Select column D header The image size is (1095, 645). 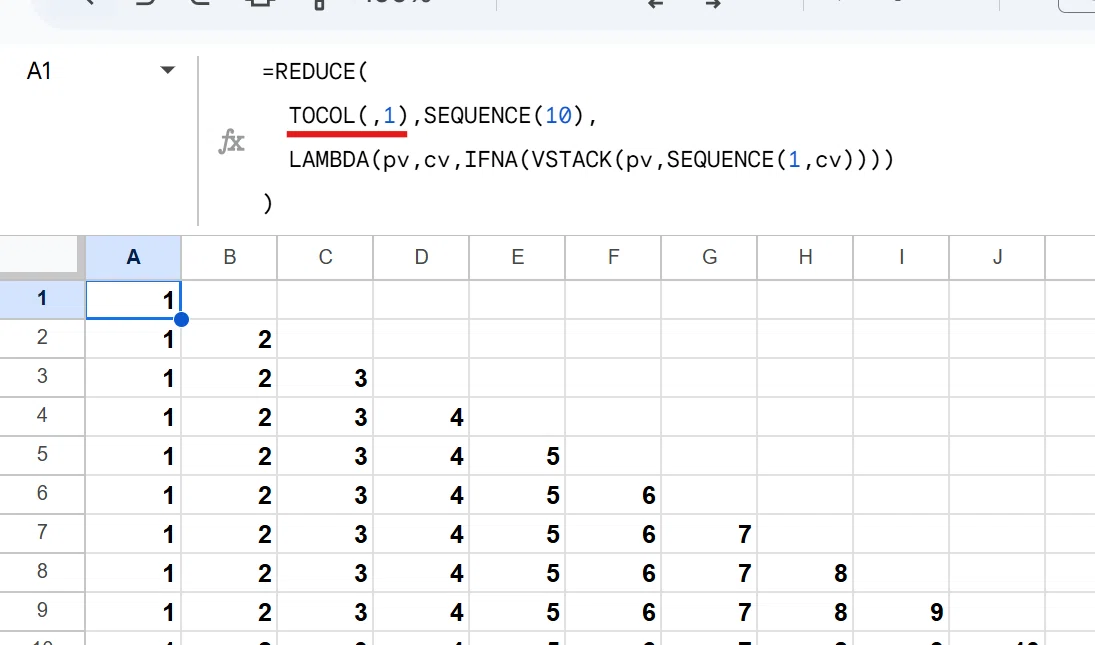(x=422, y=258)
